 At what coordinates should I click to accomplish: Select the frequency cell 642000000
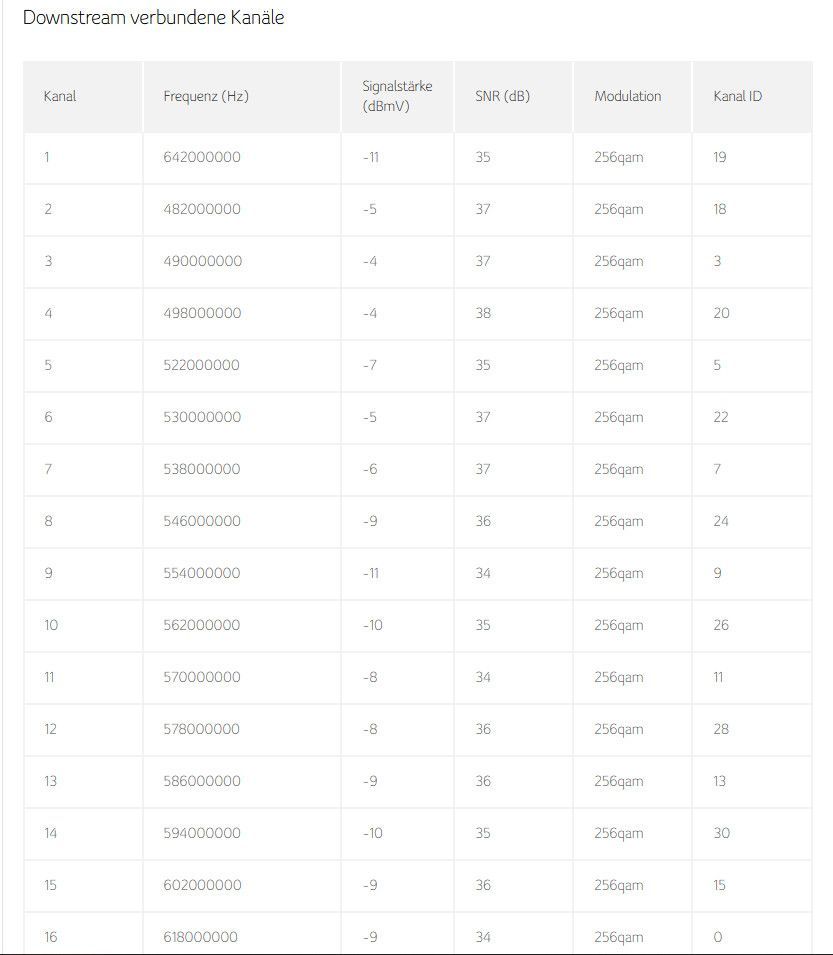coord(202,157)
